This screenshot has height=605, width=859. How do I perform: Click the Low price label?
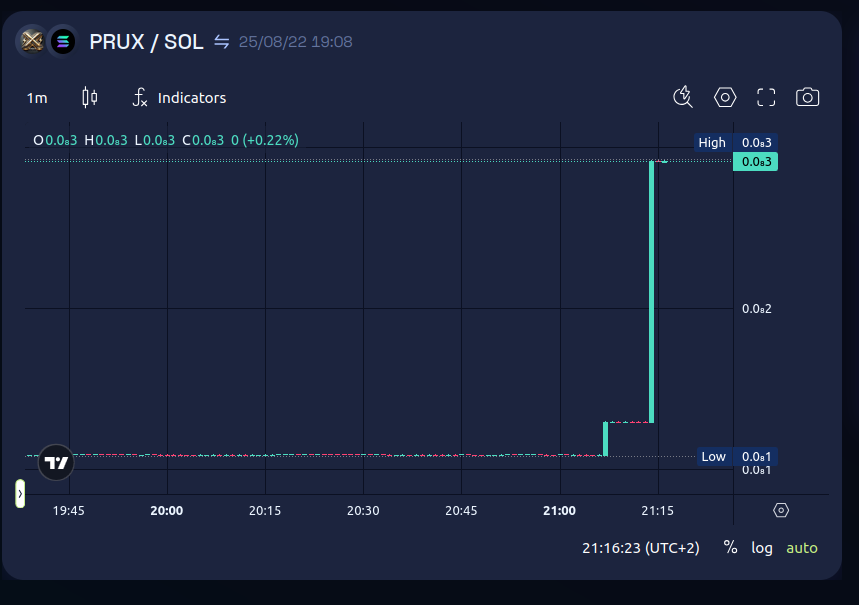[x=737, y=456]
